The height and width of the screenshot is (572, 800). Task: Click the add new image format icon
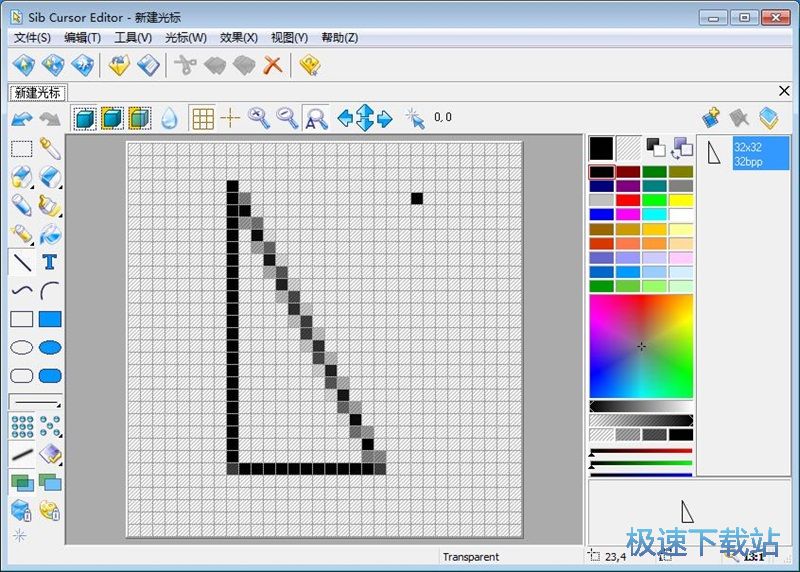[711, 118]
